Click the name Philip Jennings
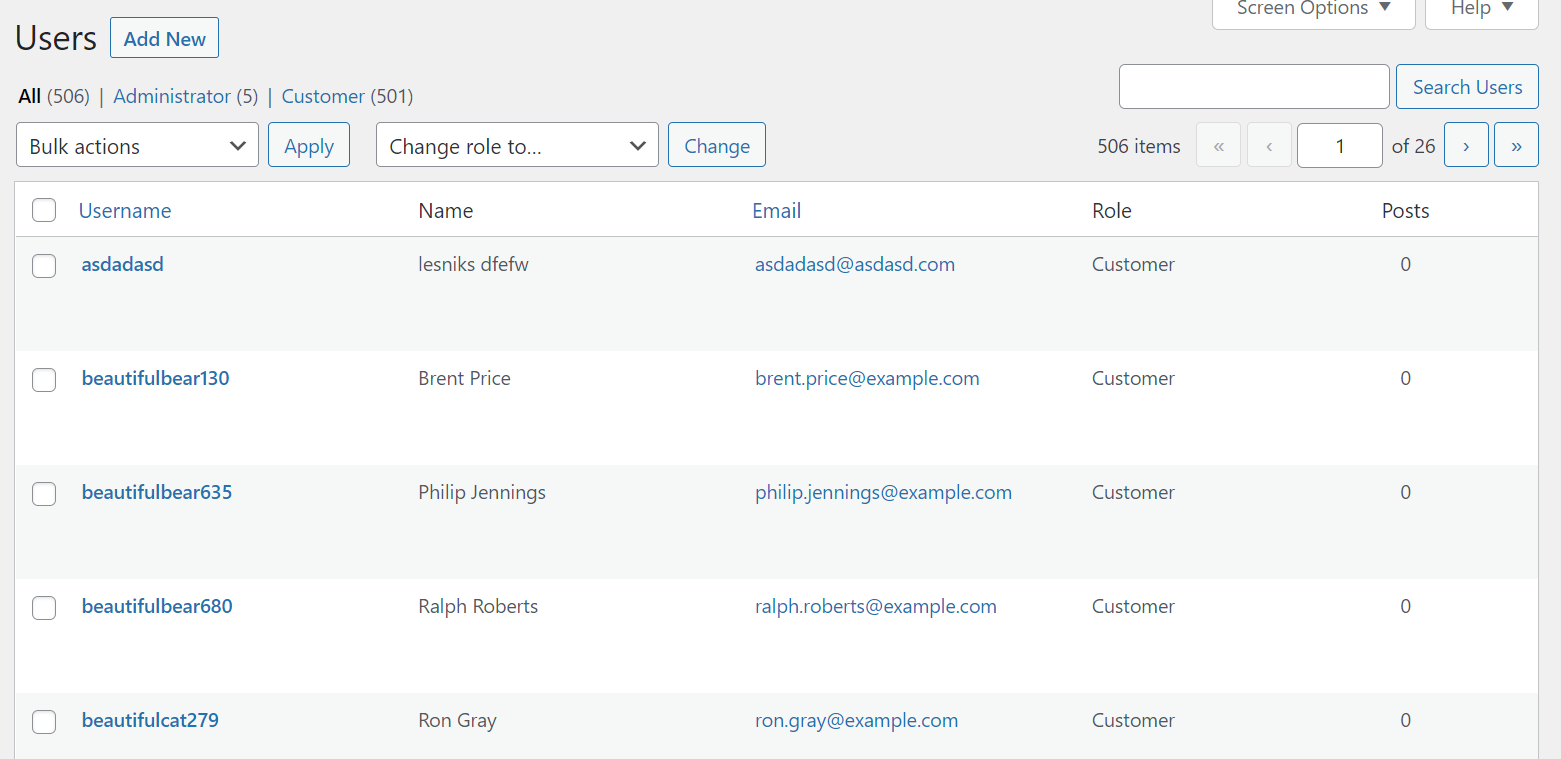This screenshot has height=759, width=1561. coord(482,493)
